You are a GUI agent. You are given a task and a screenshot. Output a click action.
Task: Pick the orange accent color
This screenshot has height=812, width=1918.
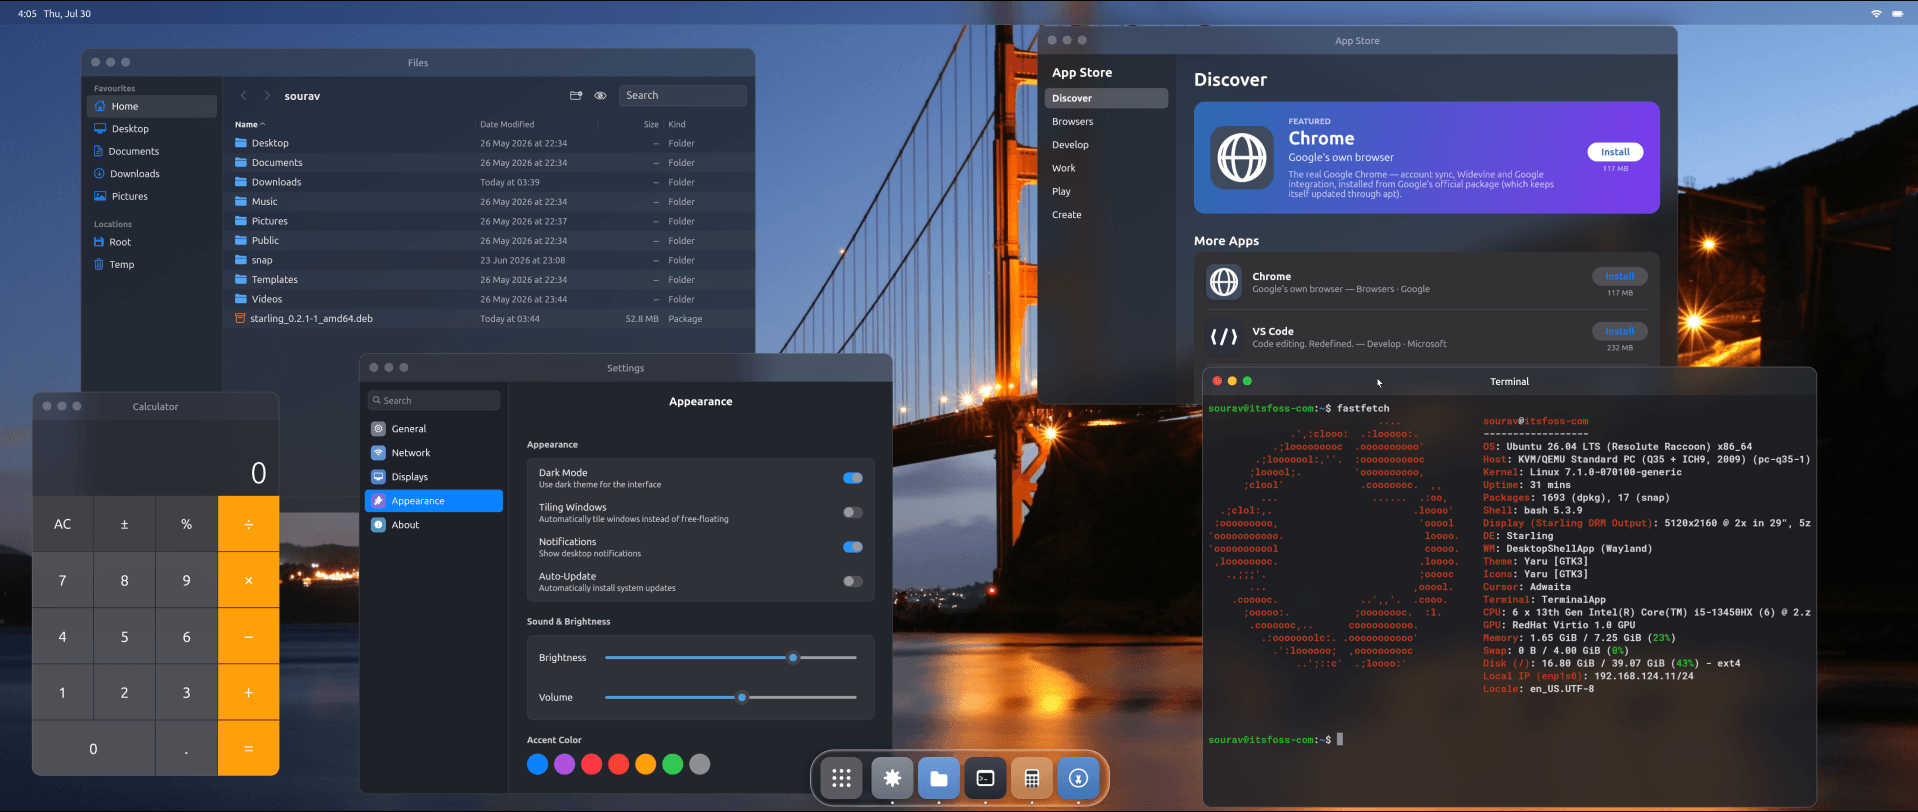(646, 764)
